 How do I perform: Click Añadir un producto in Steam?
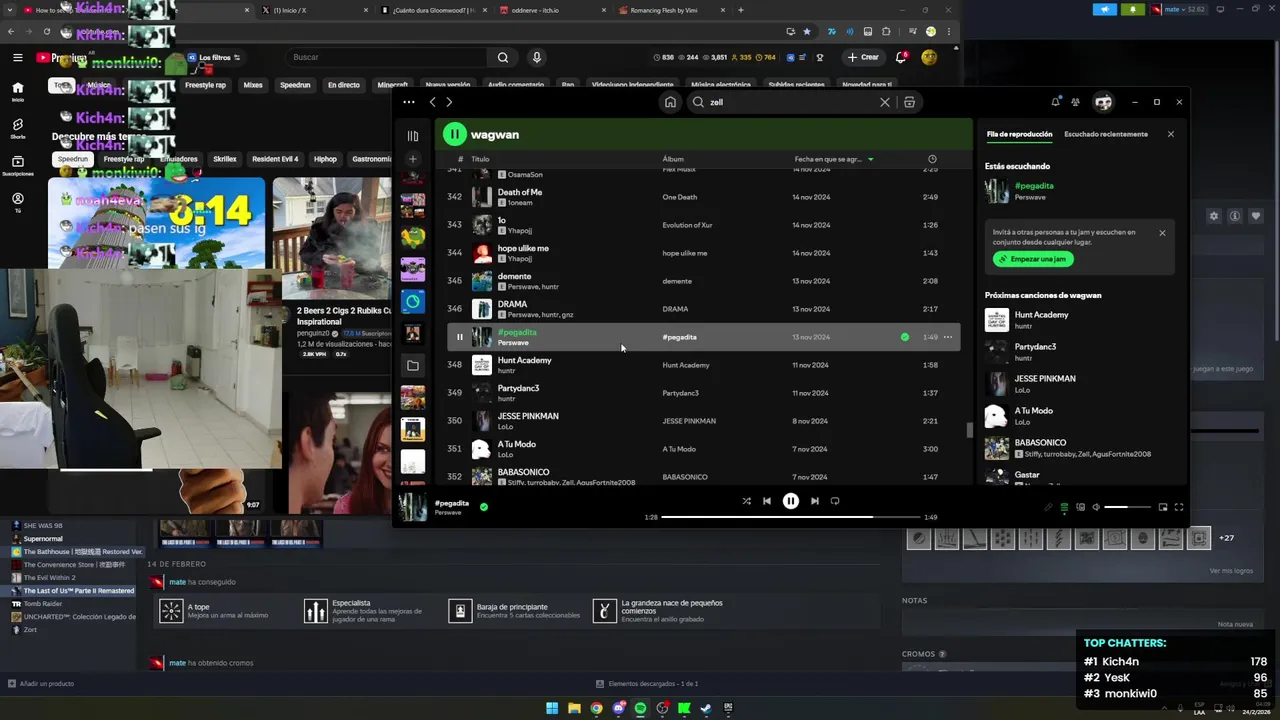point(41,683)
